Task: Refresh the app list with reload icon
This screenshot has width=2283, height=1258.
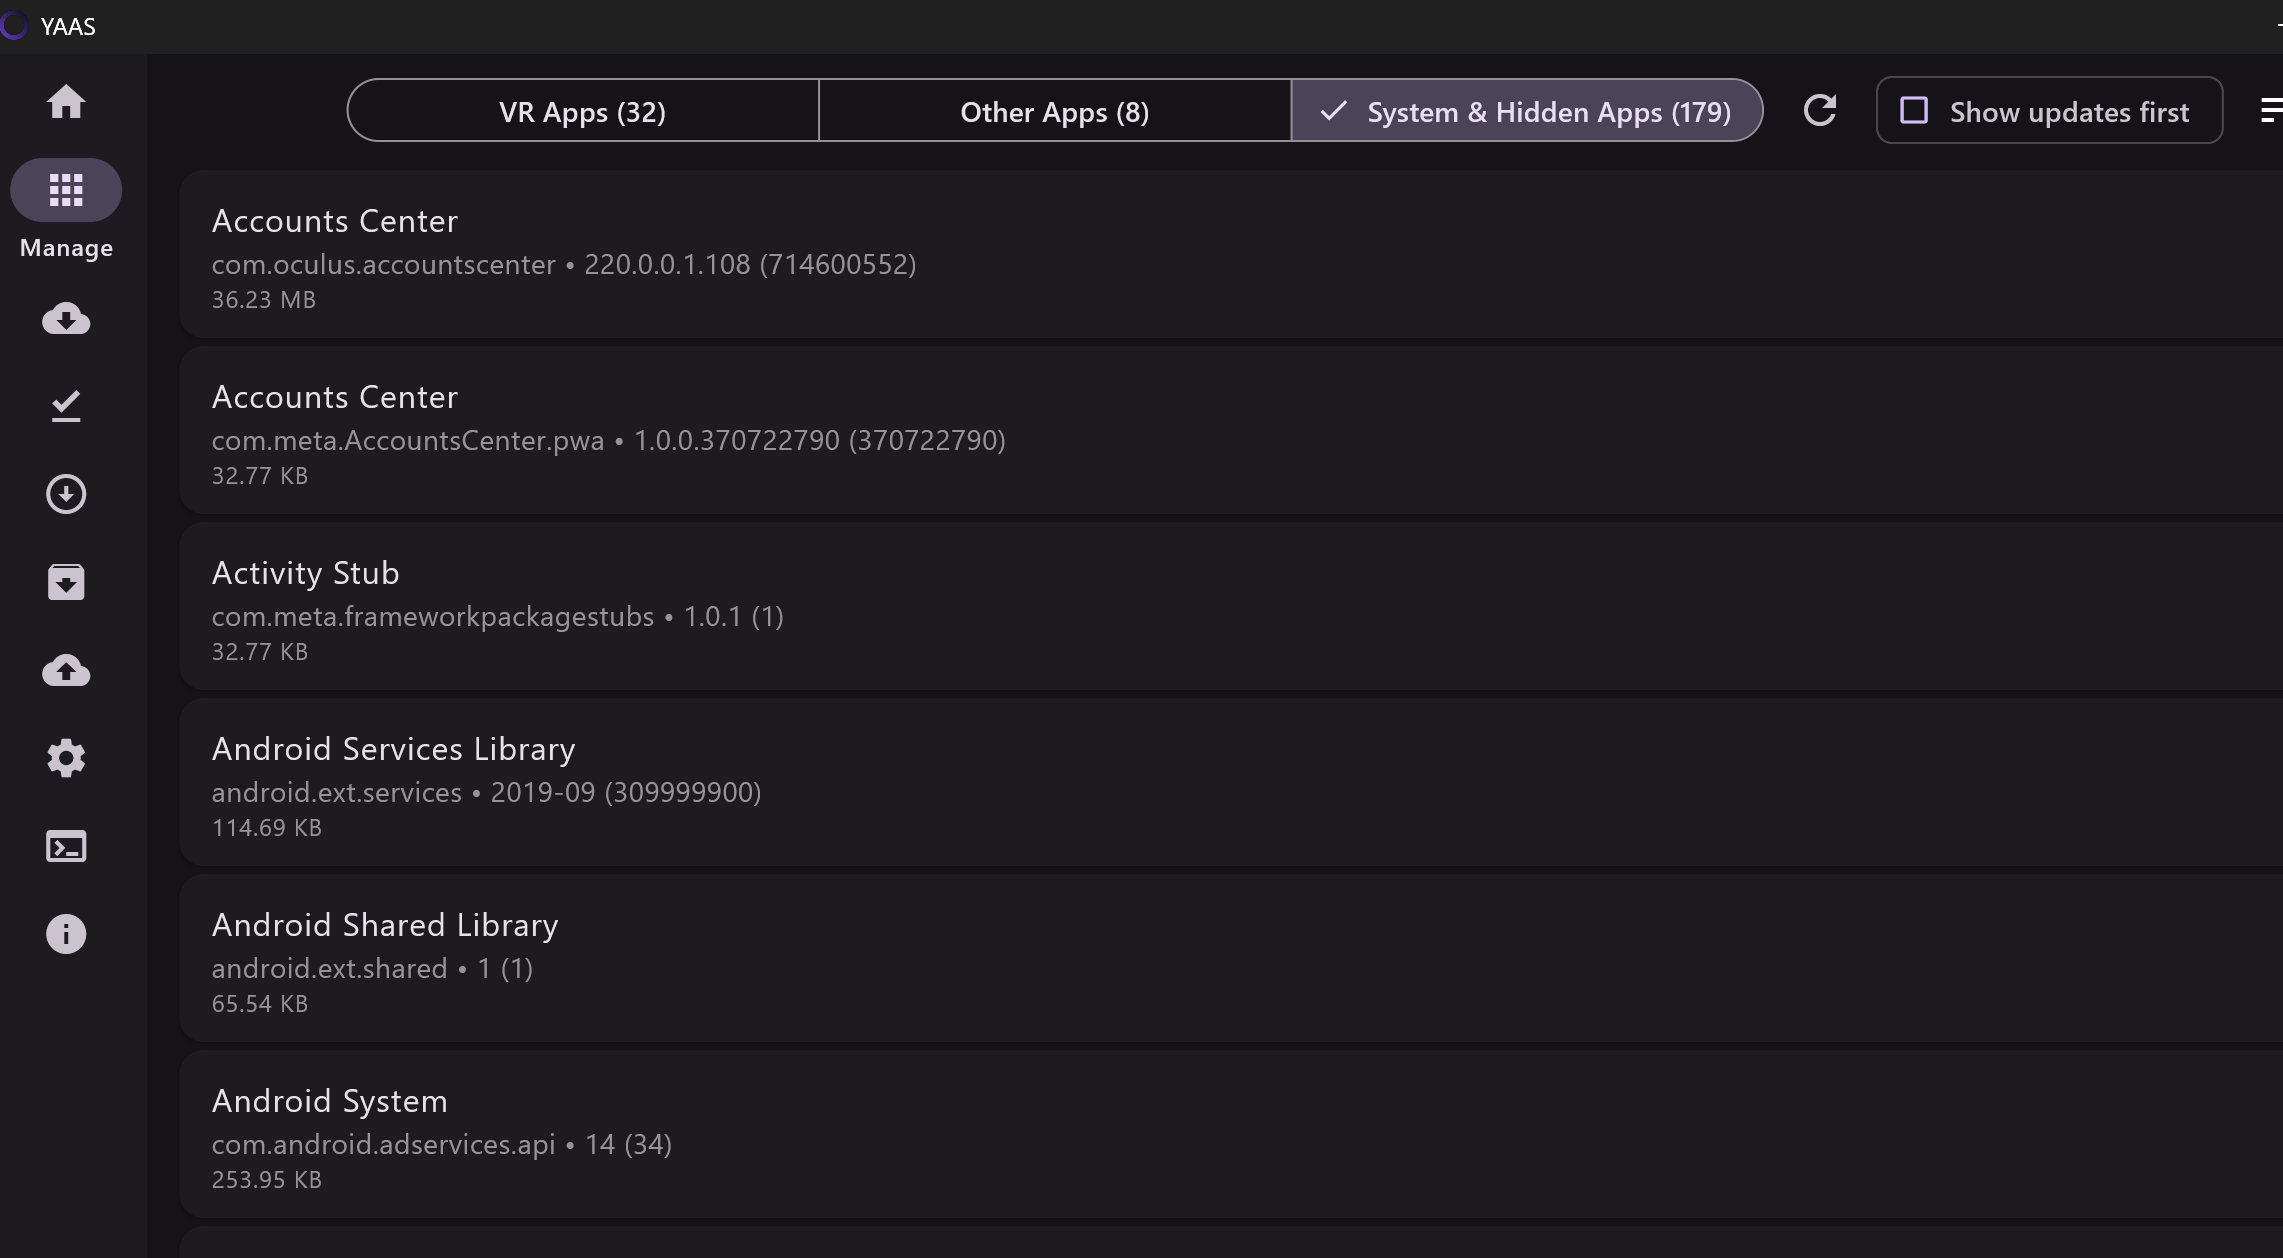Action: [x=1820, y=110]
